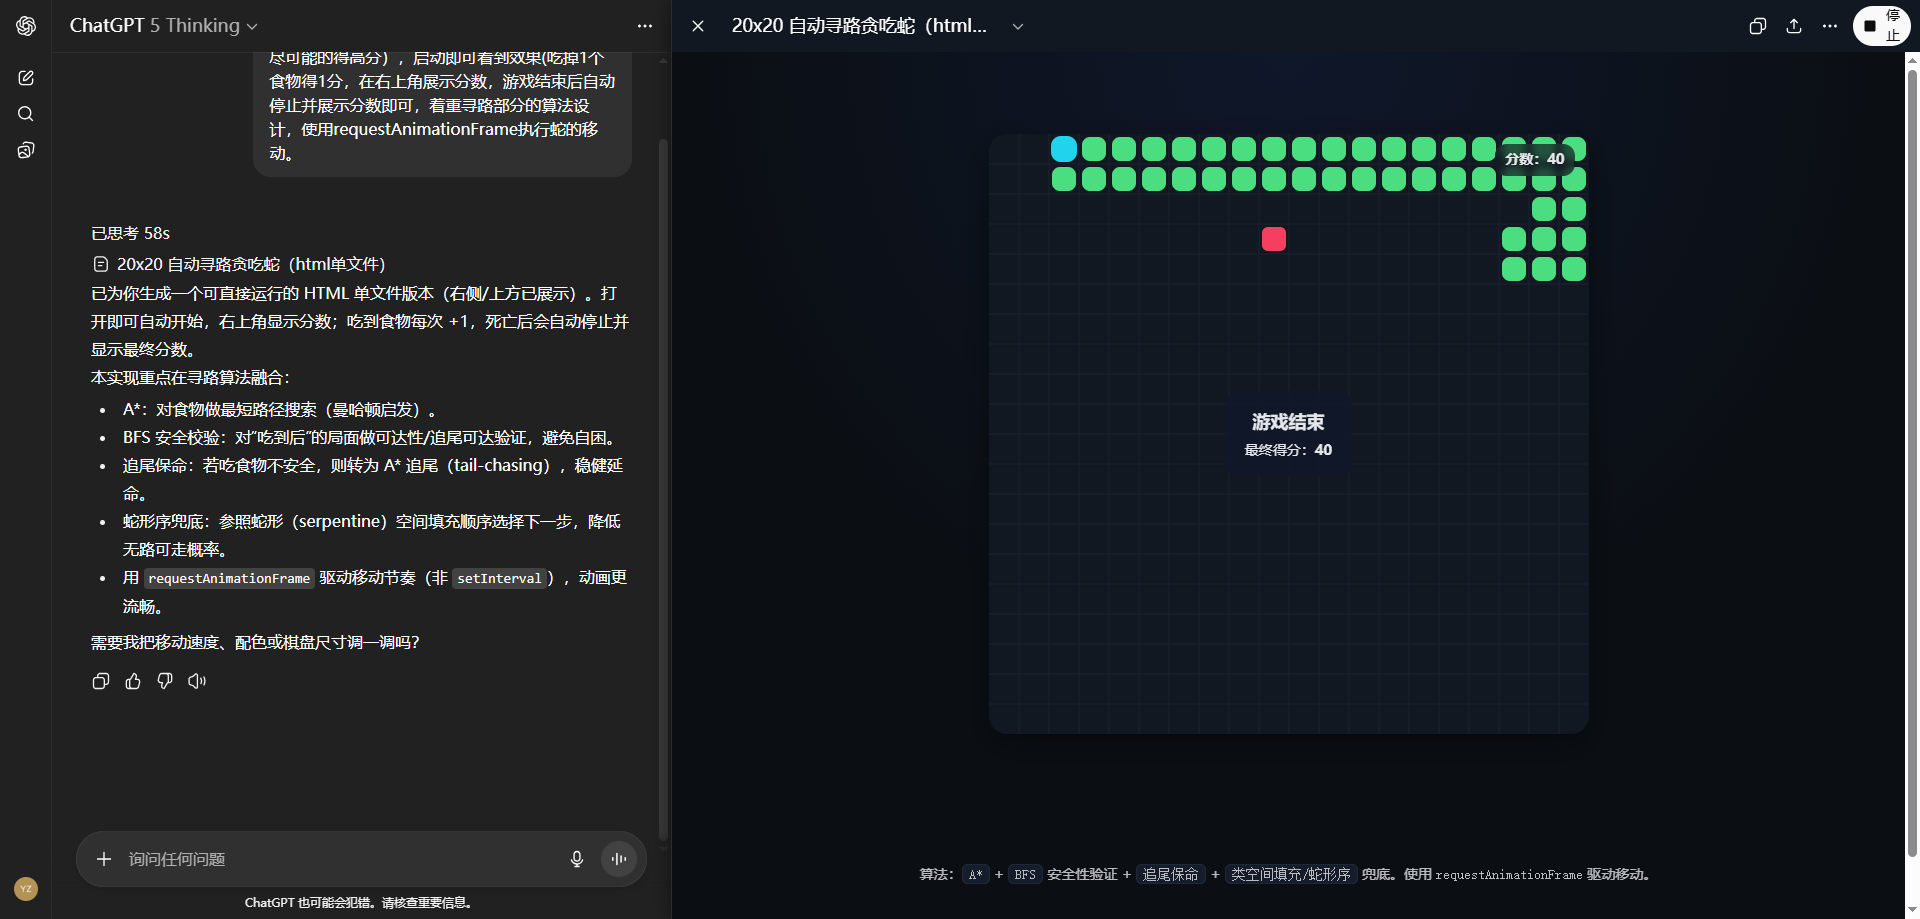Open the conversation options three-dot menu
Screen dimensions: 1920x919
(x=645, y=26)
